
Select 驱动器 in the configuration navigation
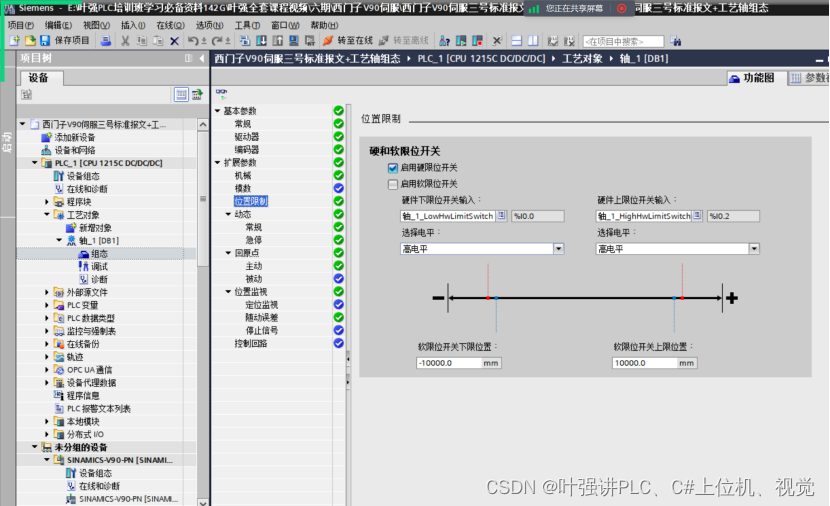(x=247, y=137)
